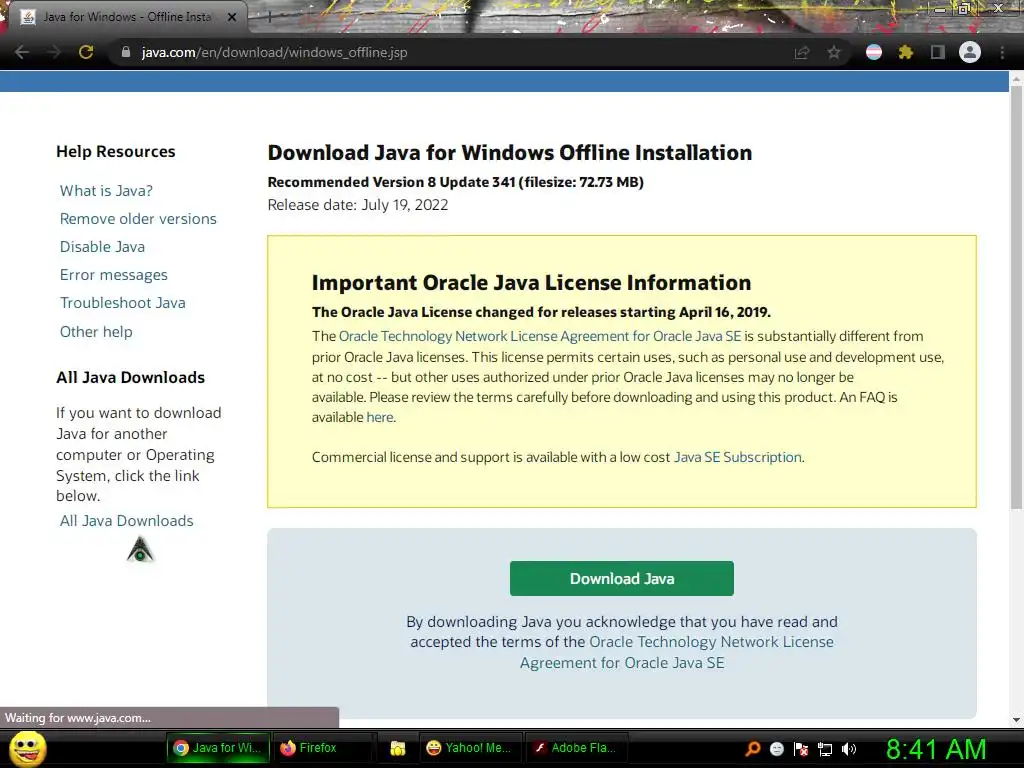Click the 8:41 AM taskbar clock

[x=936, y=749]
